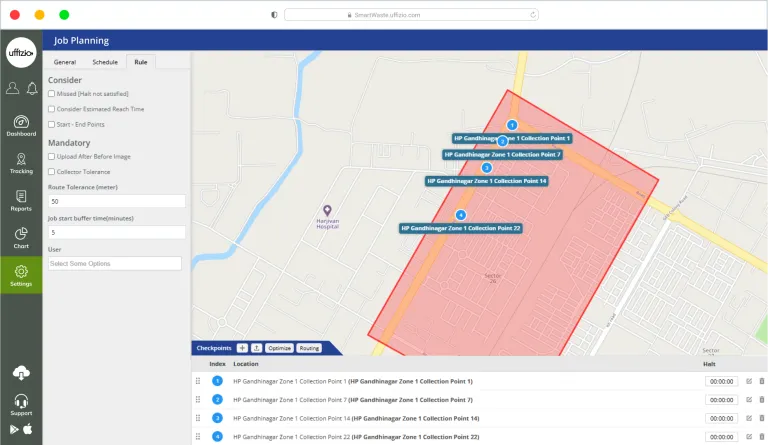Switch to the General tab
Viewport: 768px width, 445px height.
65,62
